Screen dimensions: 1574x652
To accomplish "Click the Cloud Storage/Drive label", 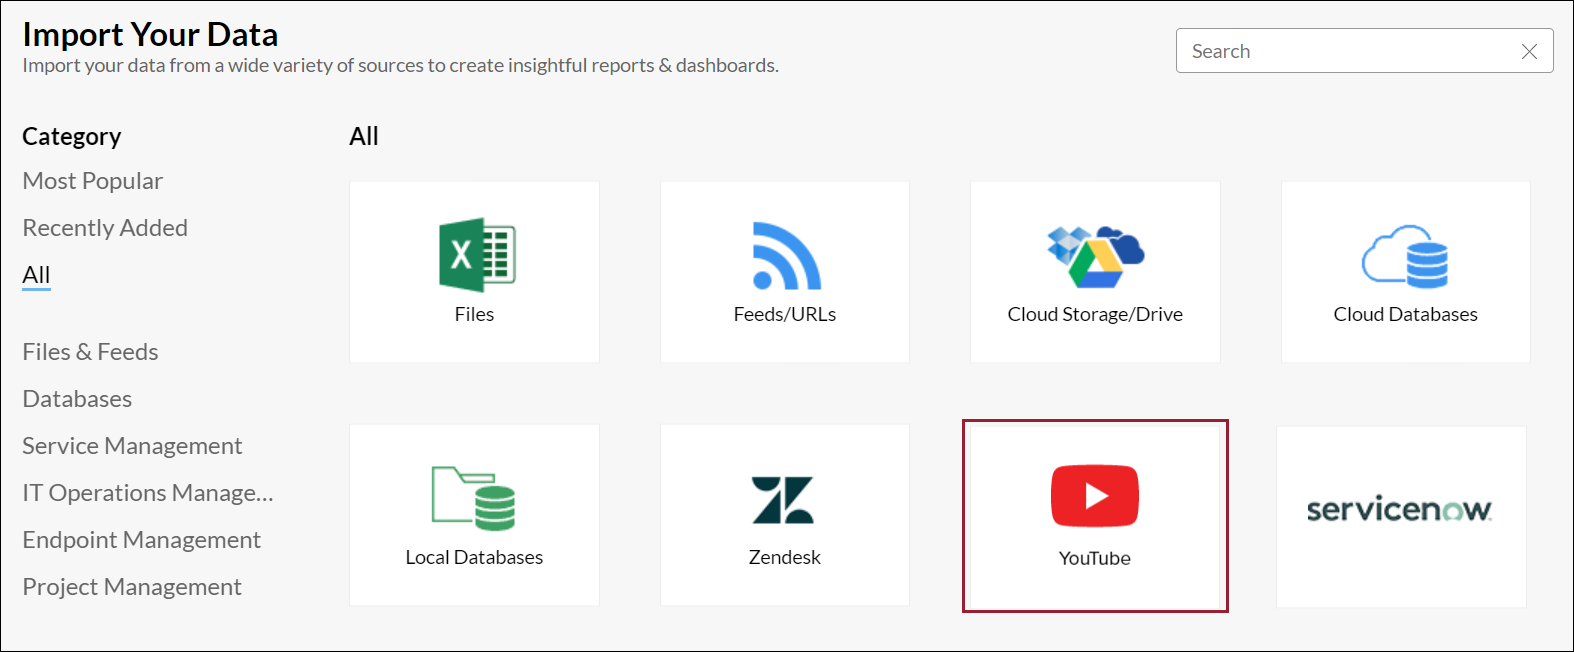I will click(1095, 314).
